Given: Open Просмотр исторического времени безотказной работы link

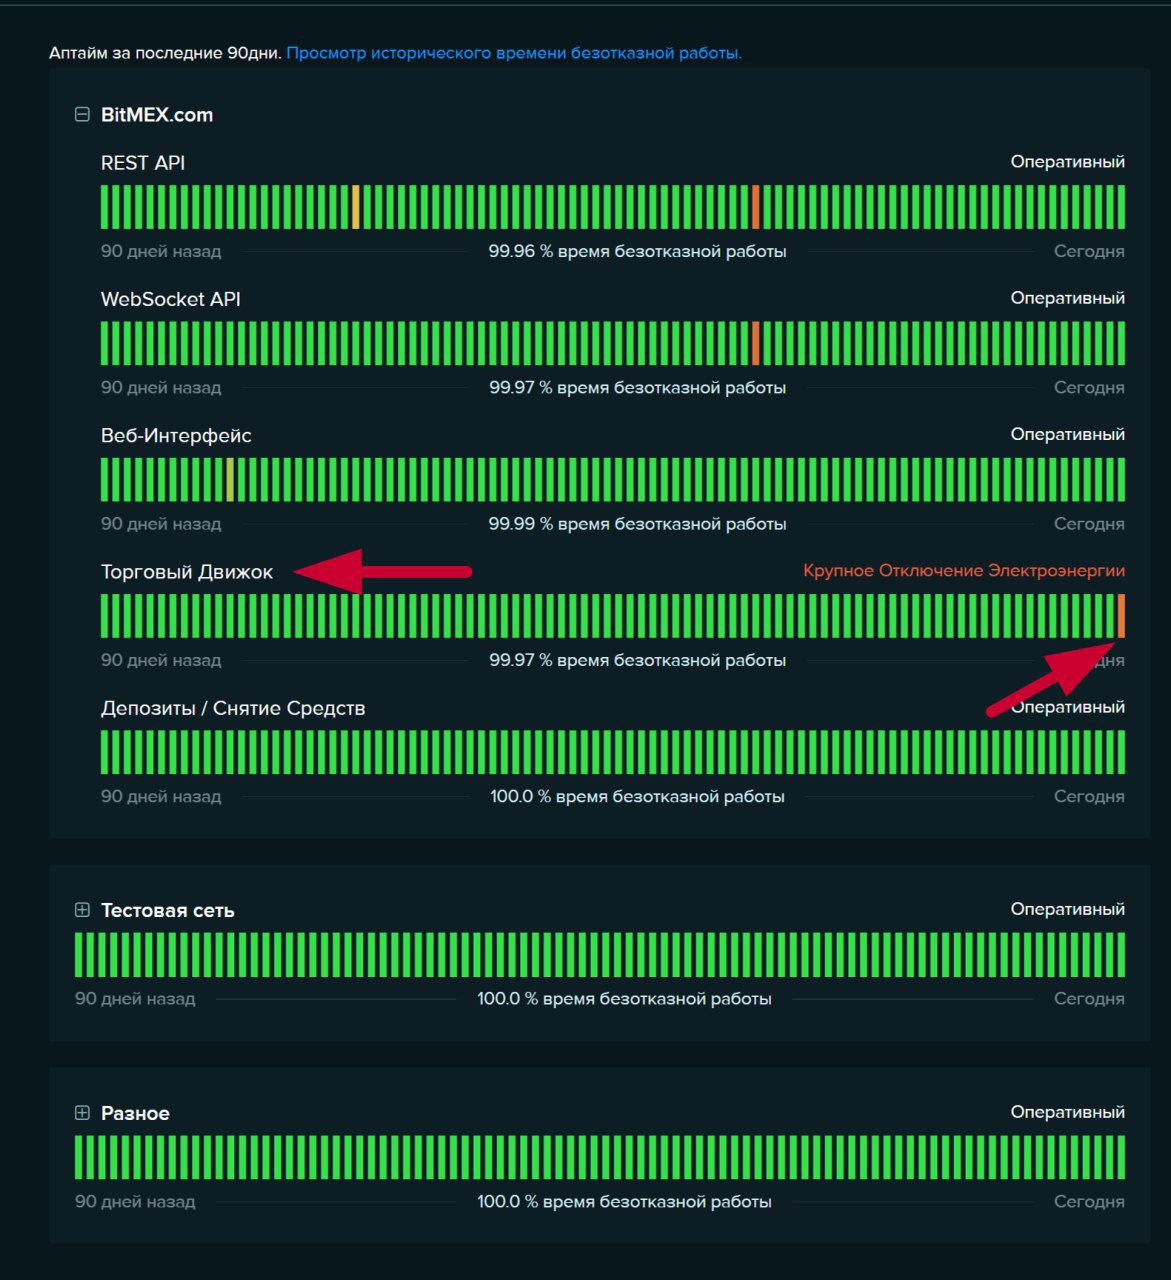Looking at the screenshot, I should [514, 53].
